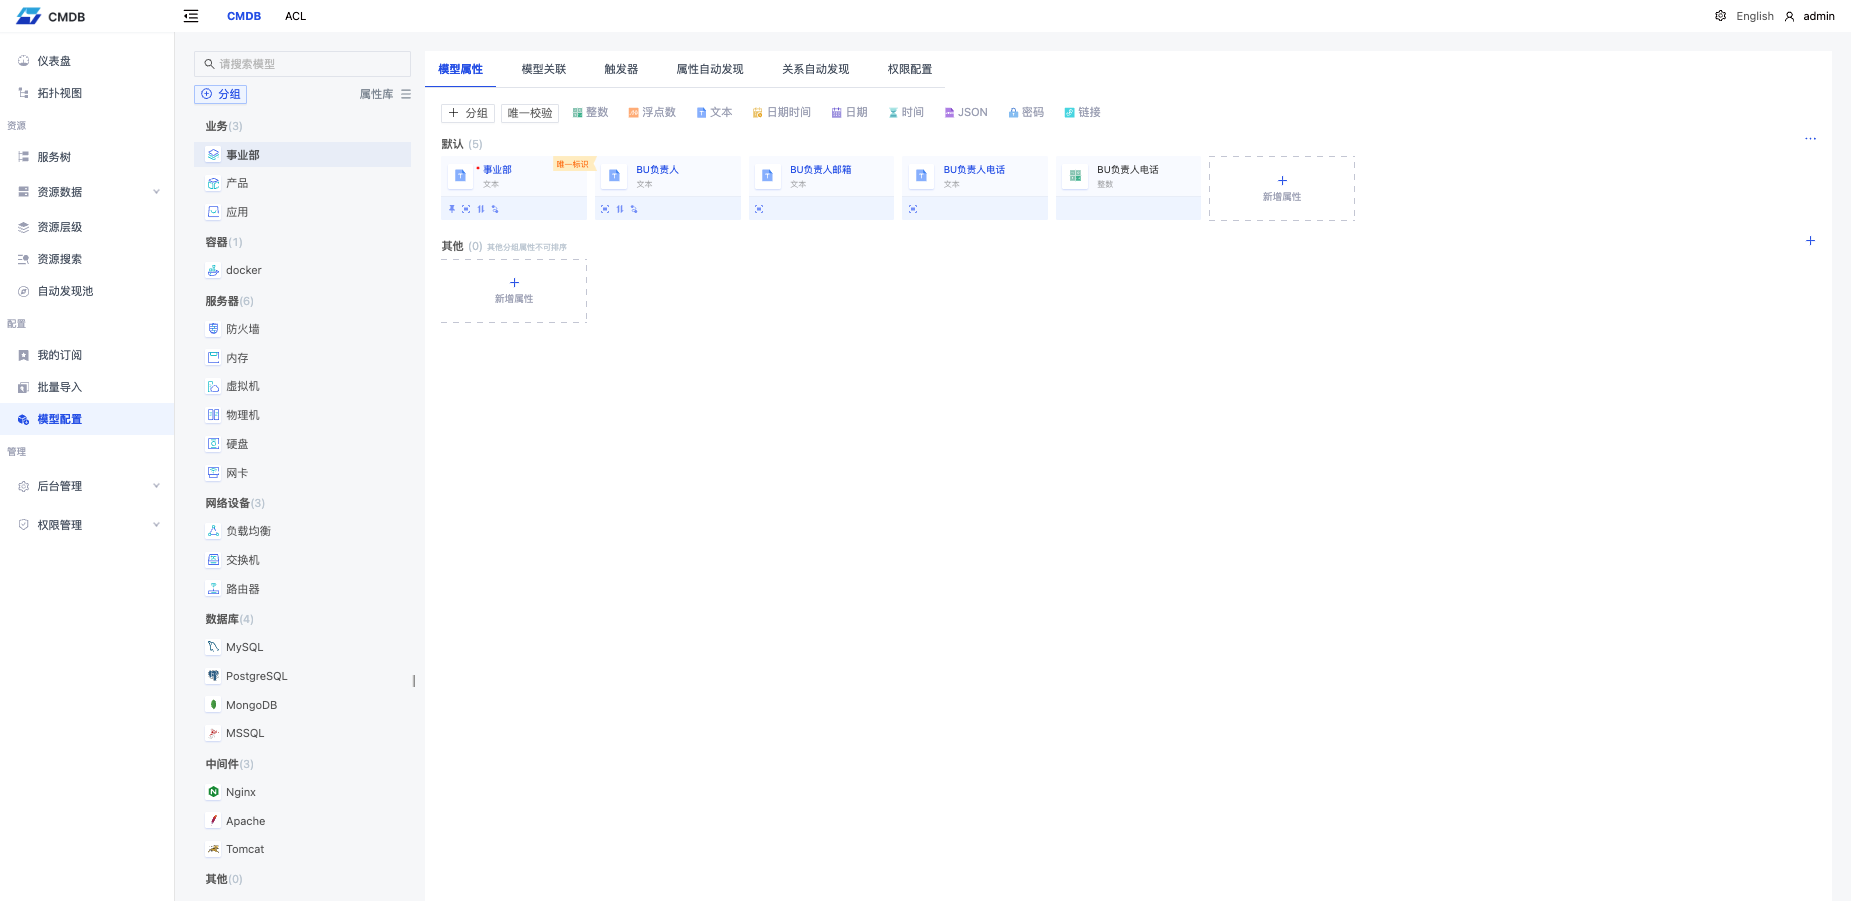
Task: Expand the 权限管理 sidebar menu
Action: (156, 525)
